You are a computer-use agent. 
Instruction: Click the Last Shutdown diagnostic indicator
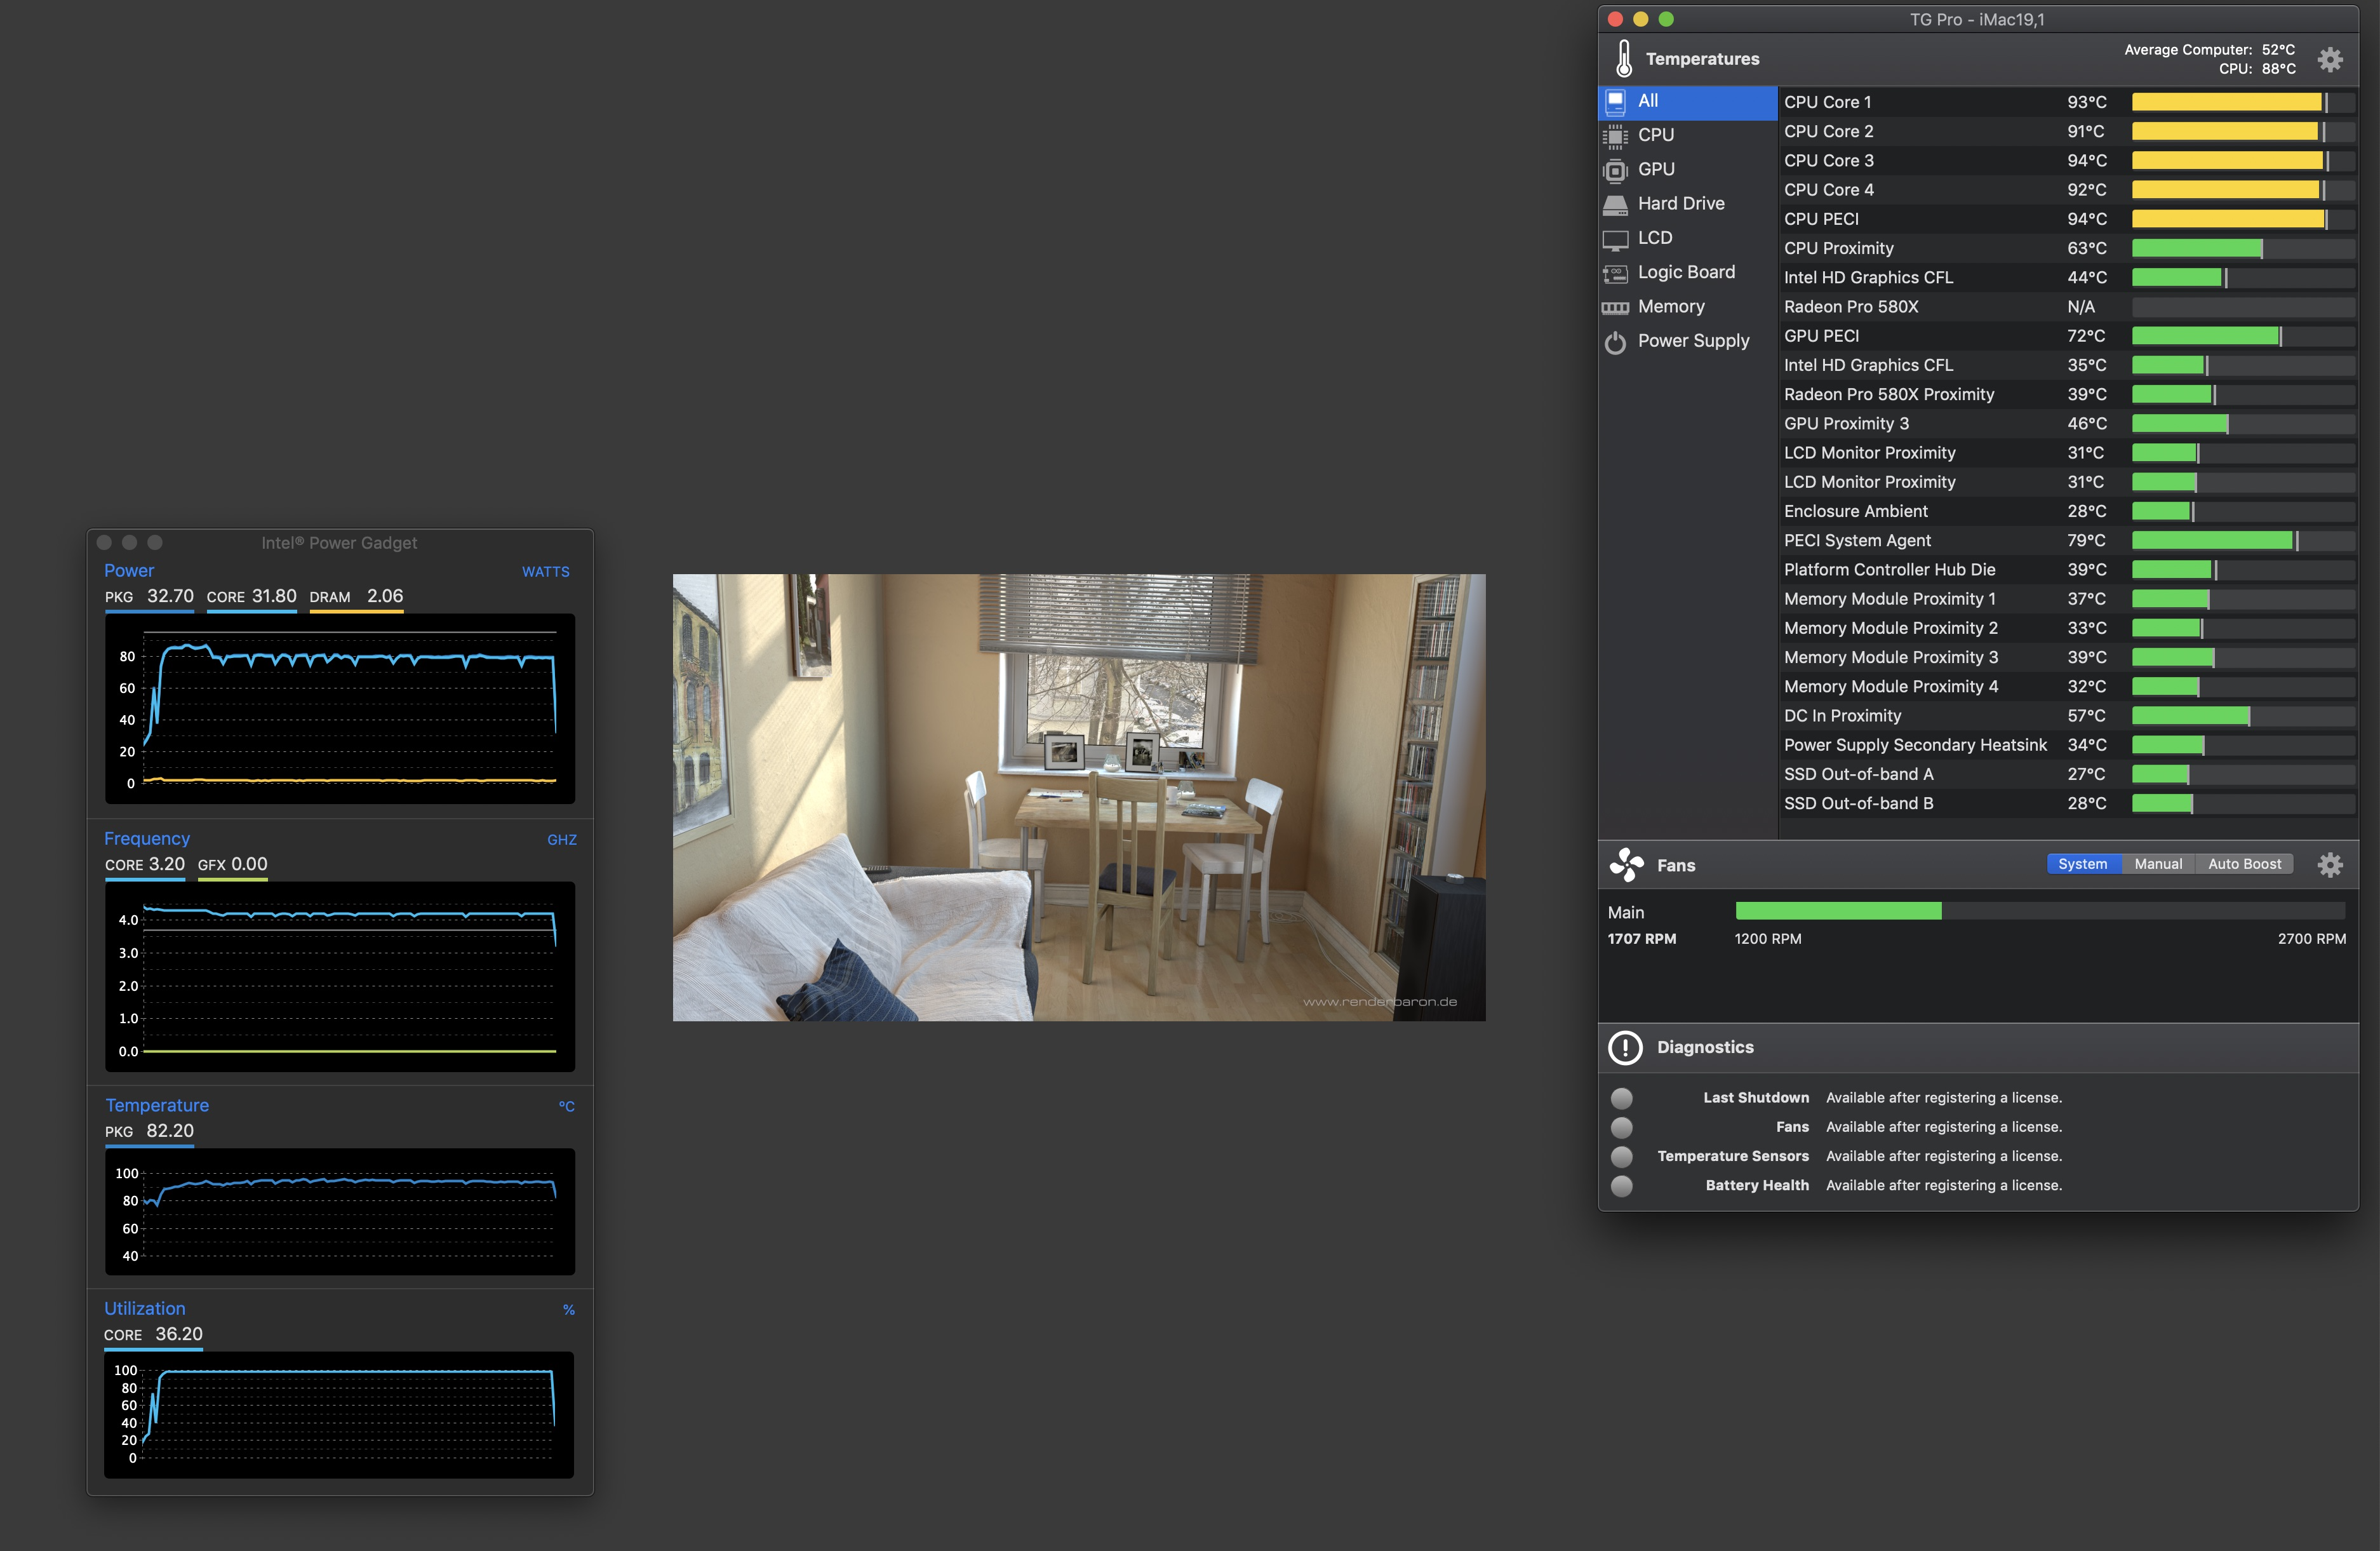click(1622, 1098)
